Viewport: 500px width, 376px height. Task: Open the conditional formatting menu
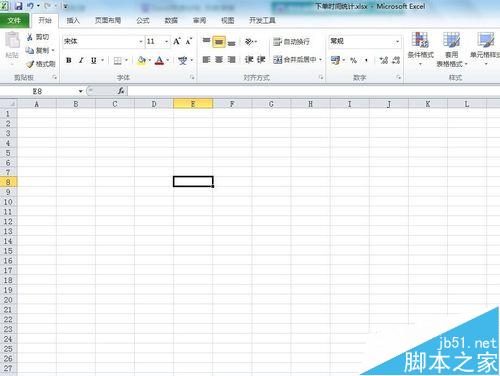(420, 49)
